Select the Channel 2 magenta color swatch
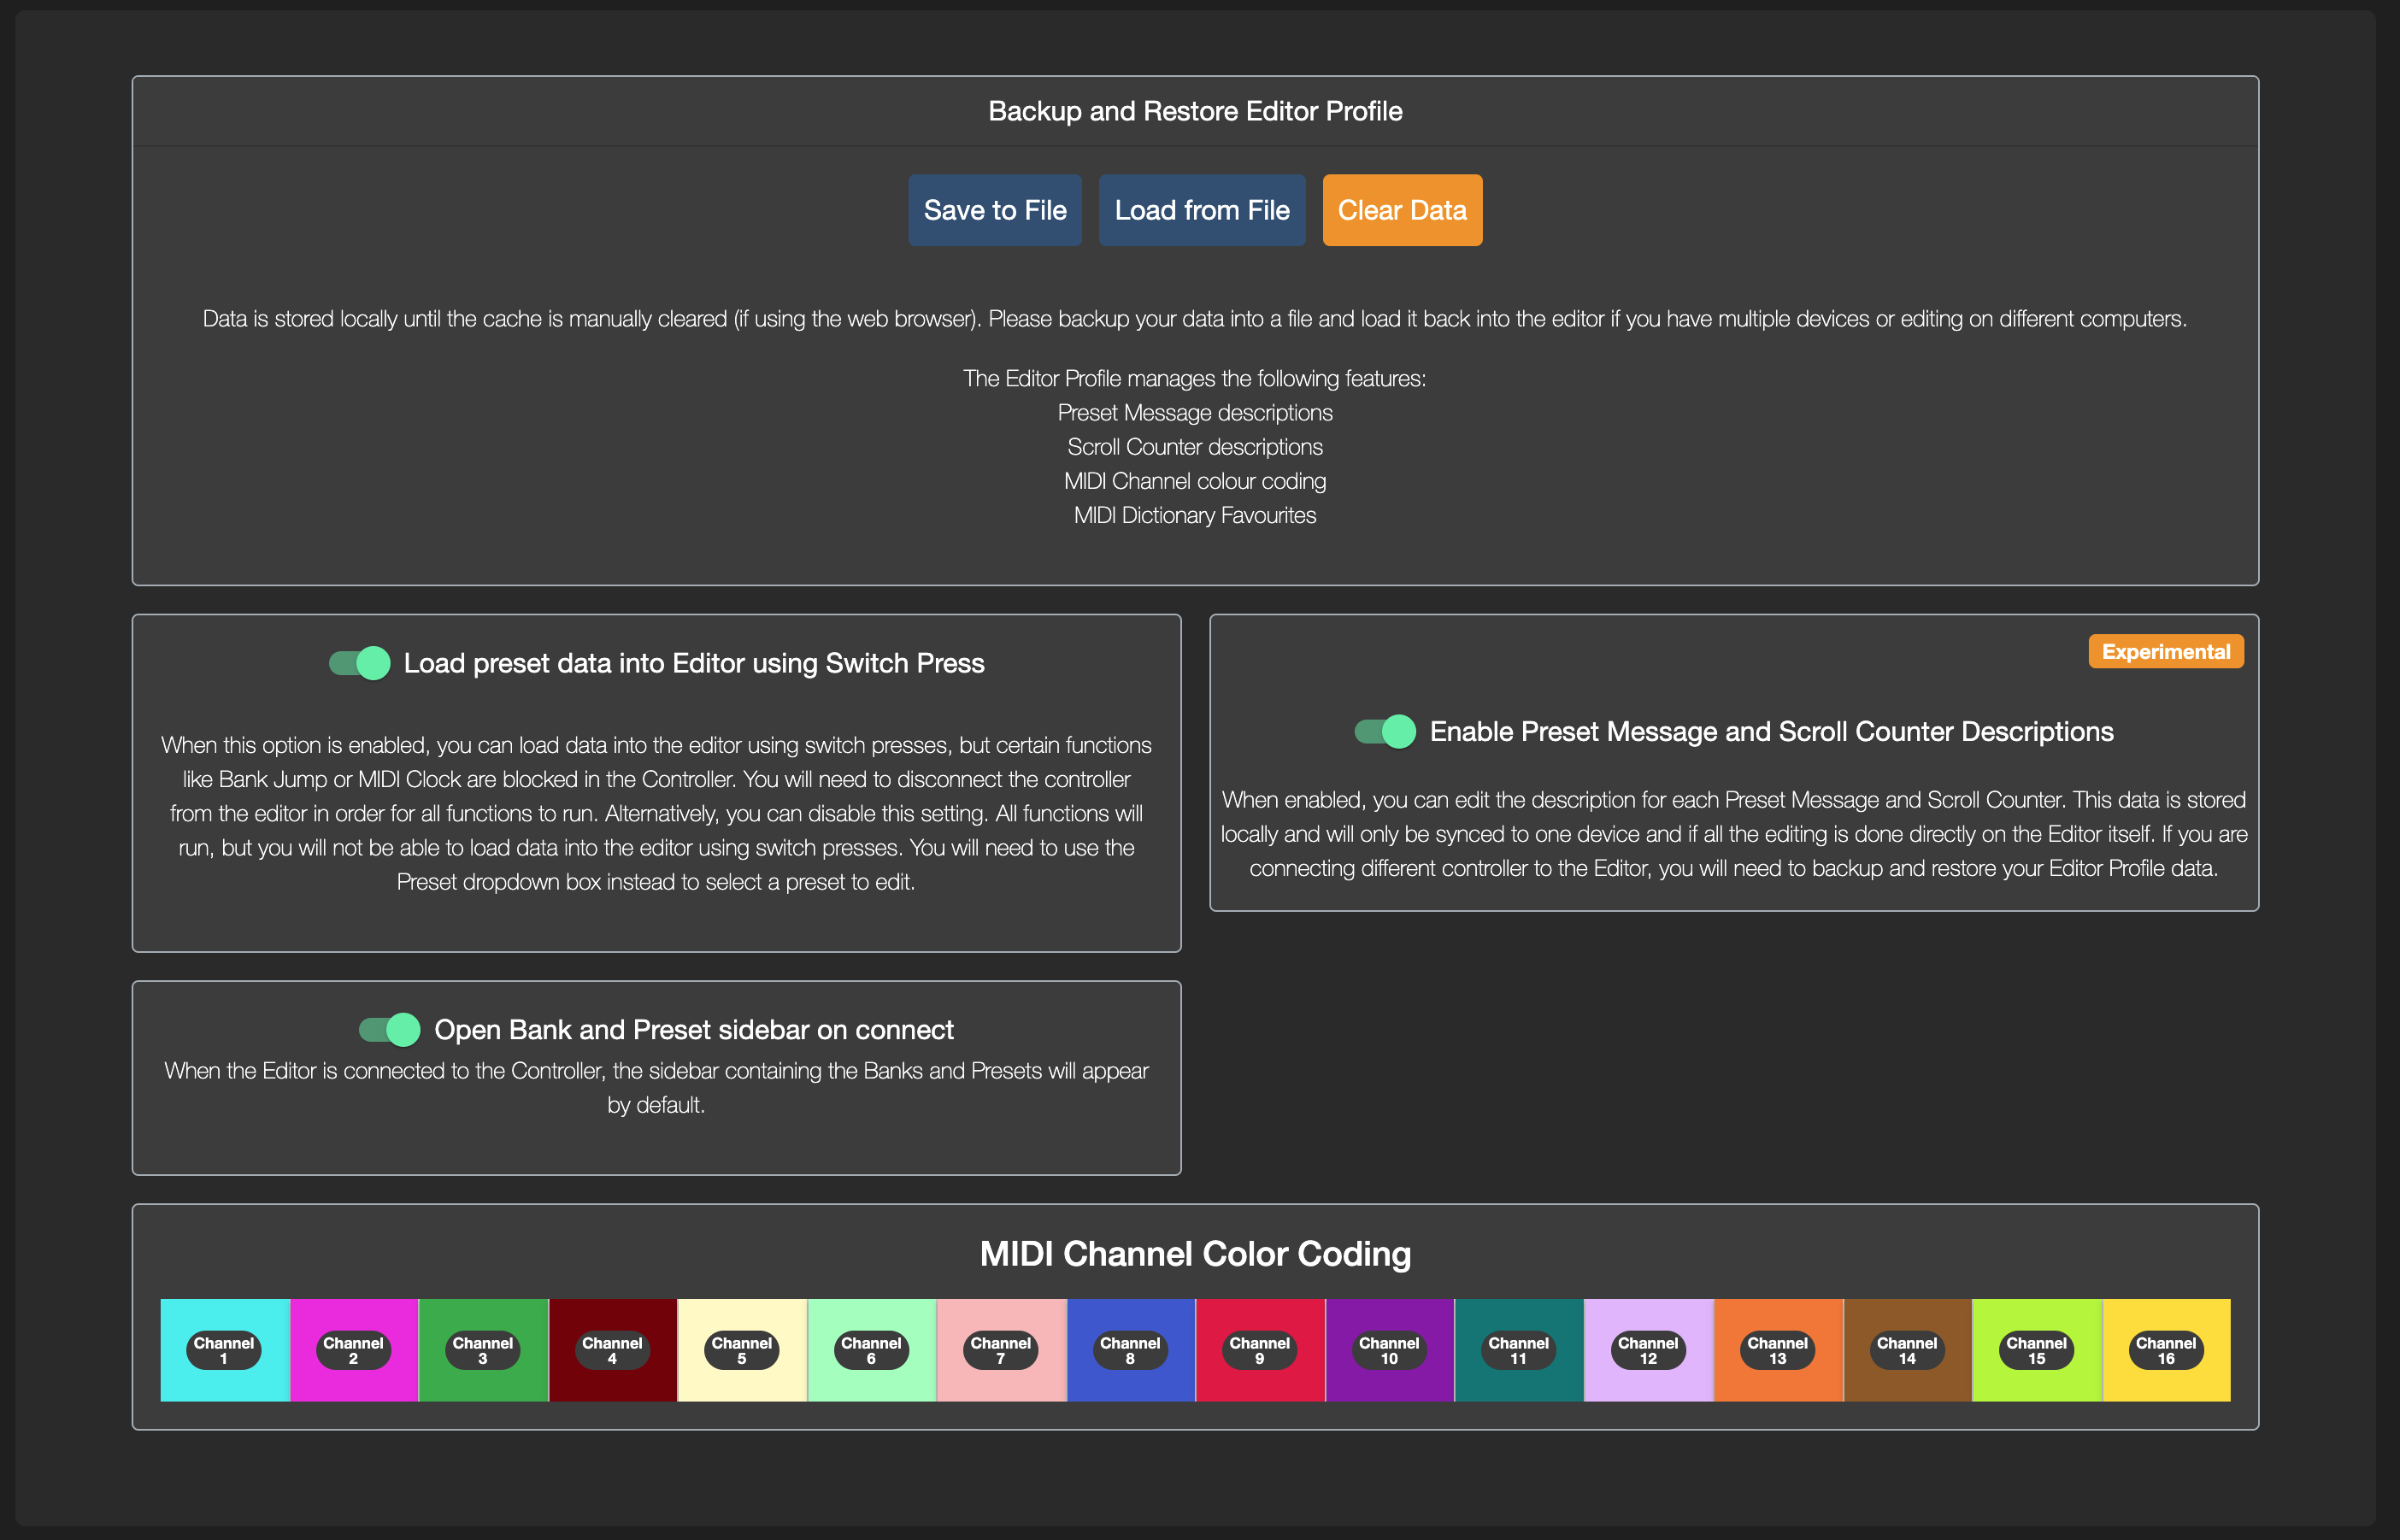The height and width of the screenshot is (1540, 2400). [352, 1350]
